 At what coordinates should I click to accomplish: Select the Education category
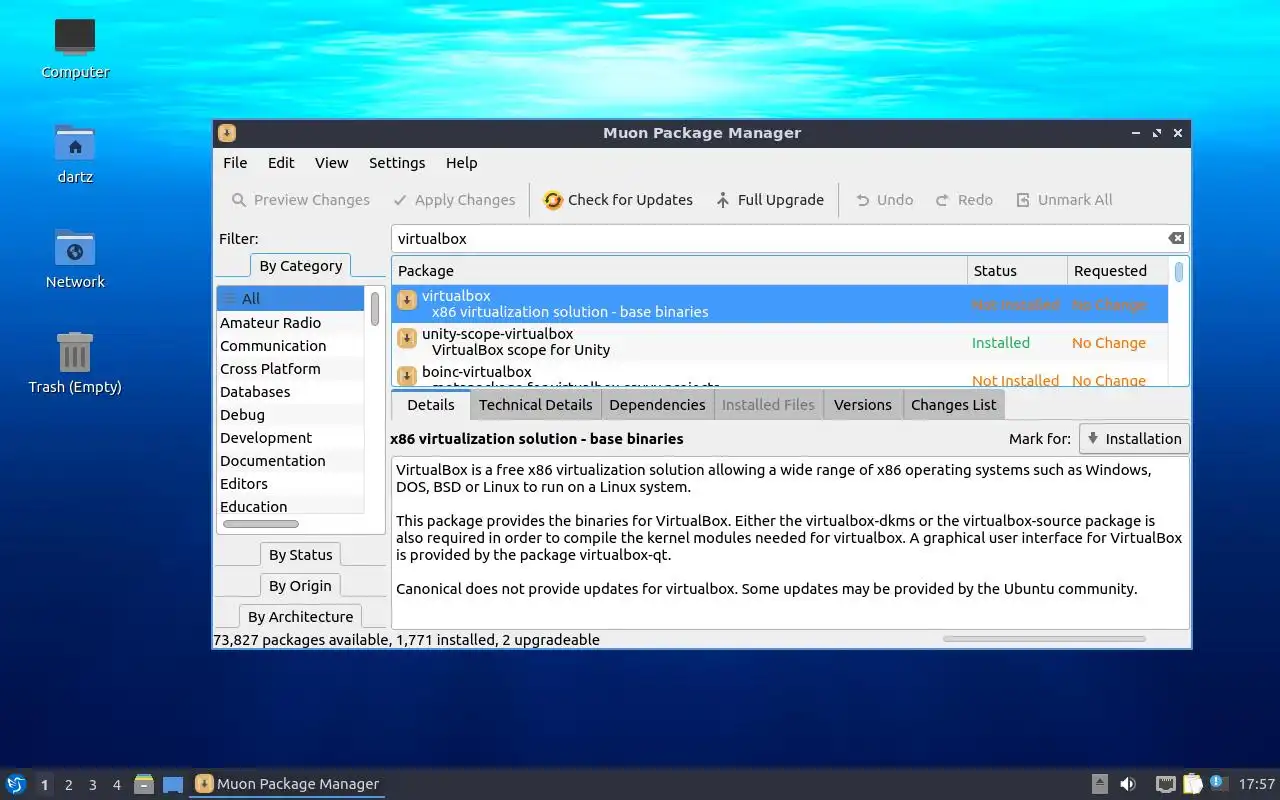(x=291, y=506)
